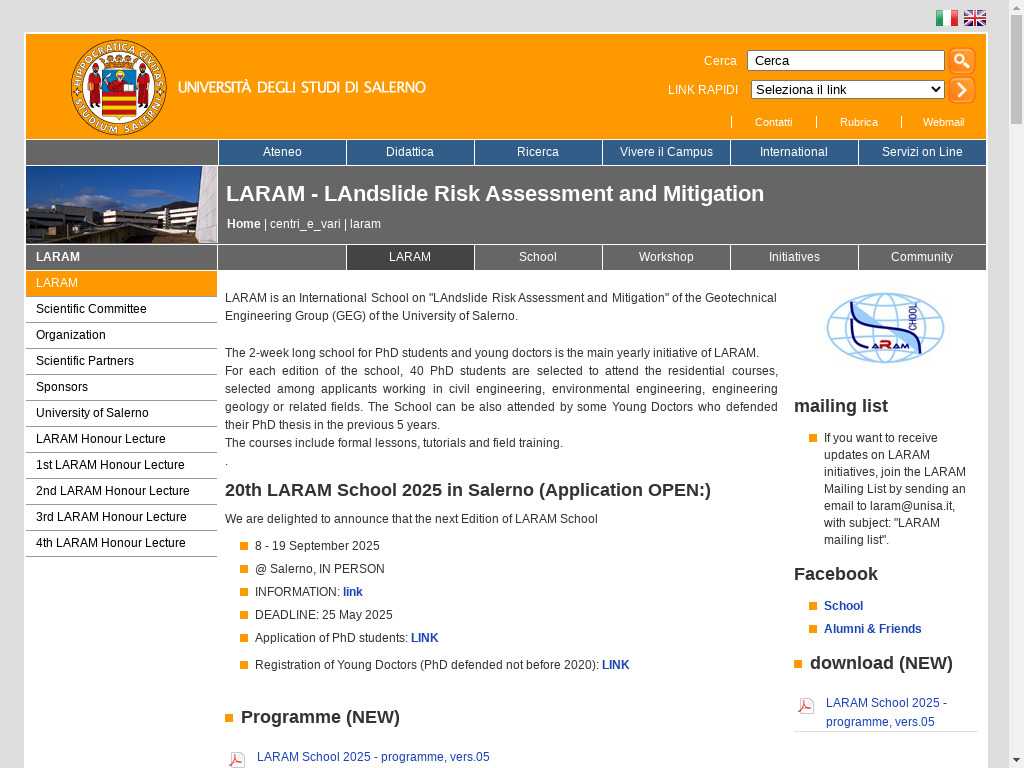
Task: Select the Workshop tab
Action: click(666, 257)
